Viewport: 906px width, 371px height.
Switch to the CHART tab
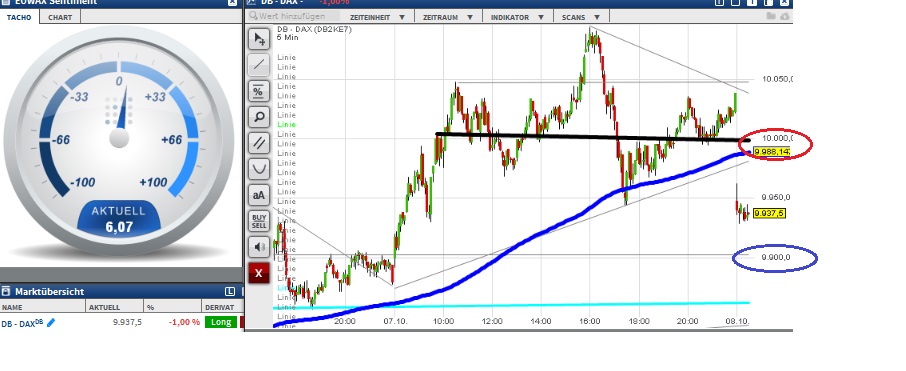point(60,17)
